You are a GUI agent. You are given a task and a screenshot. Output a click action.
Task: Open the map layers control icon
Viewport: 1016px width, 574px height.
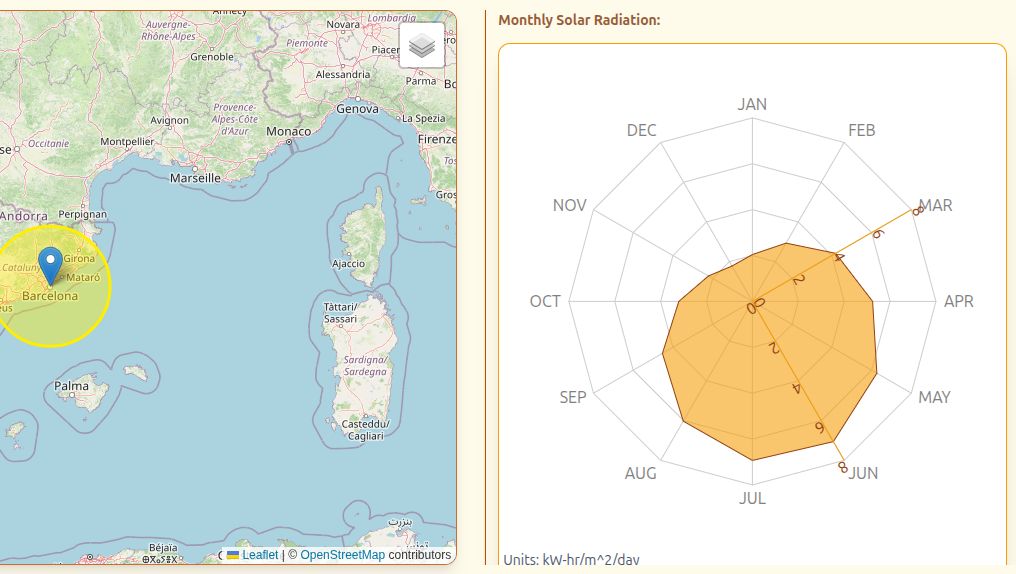[x=422, y=45]
